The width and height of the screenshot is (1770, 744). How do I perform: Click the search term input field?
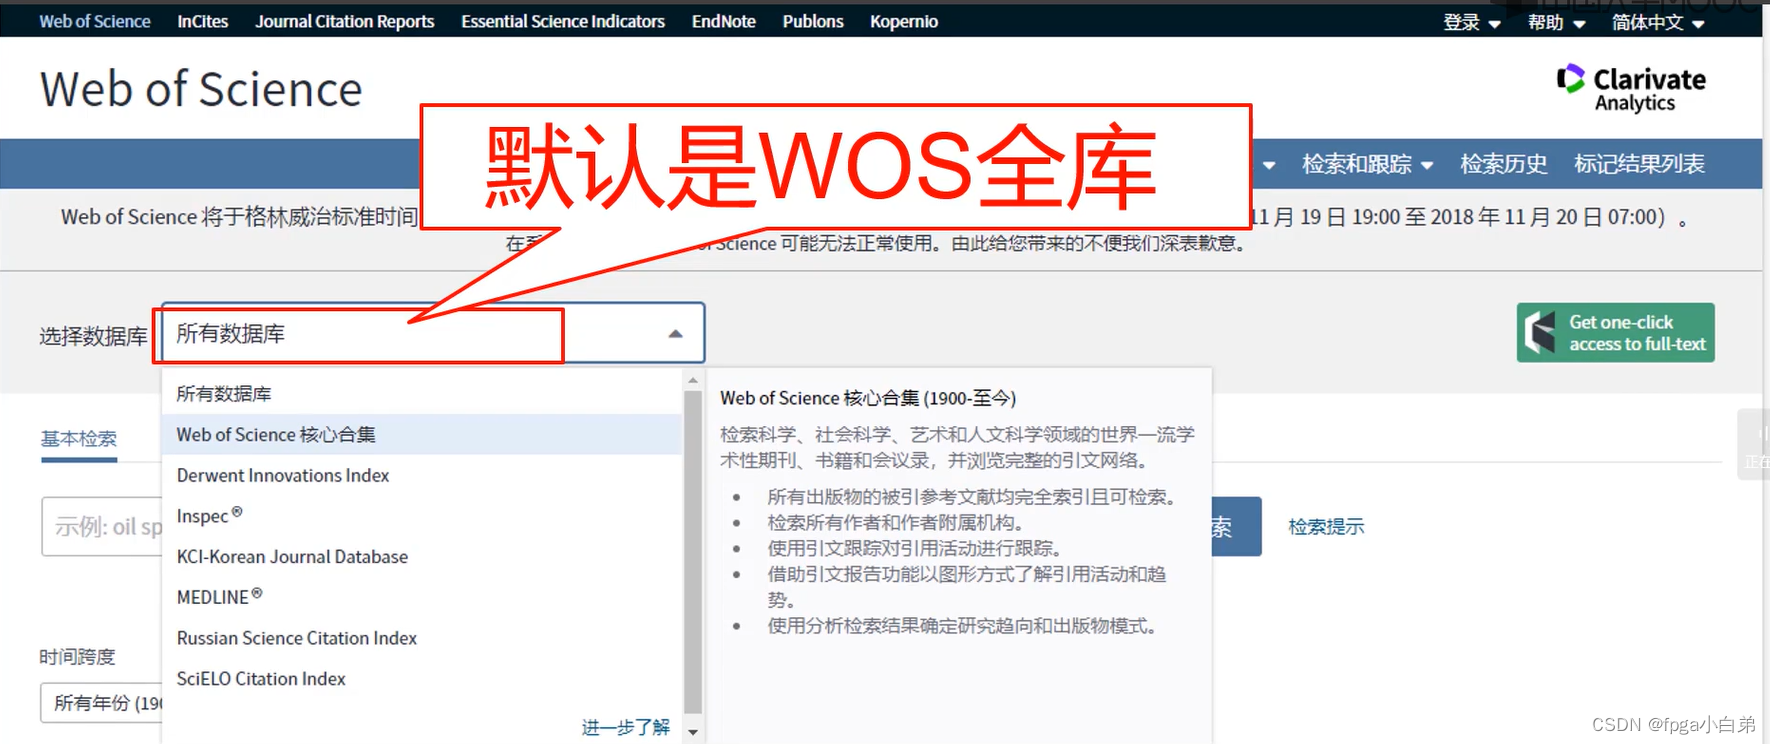pos(102,526)
